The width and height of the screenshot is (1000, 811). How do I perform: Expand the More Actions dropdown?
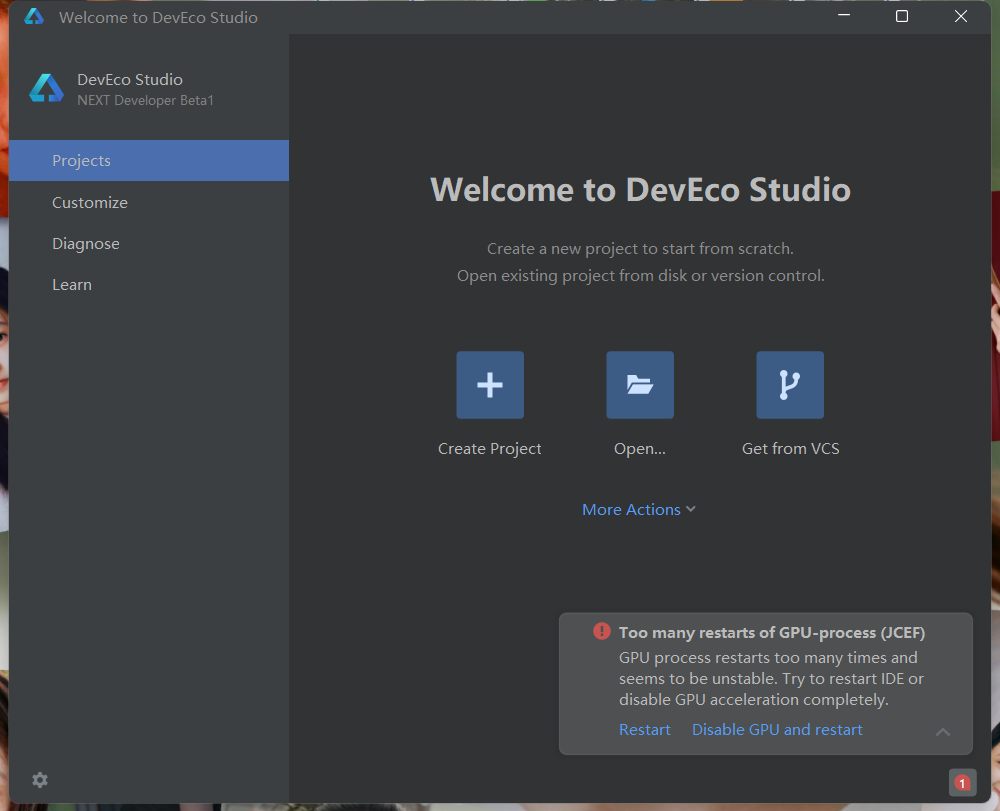(639, 509)
